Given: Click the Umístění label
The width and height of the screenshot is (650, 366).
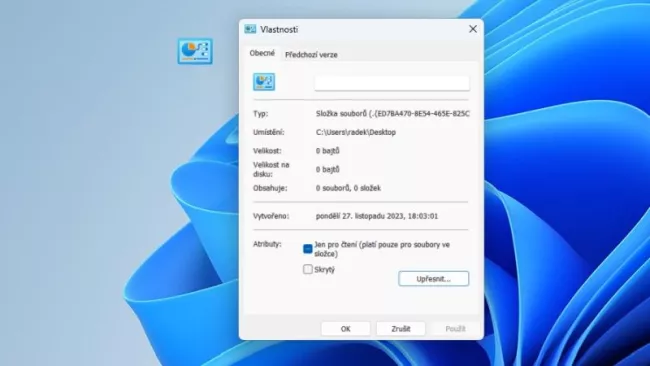Looking at the screenshot, I should pyautogui.click(x=269, y=132).
